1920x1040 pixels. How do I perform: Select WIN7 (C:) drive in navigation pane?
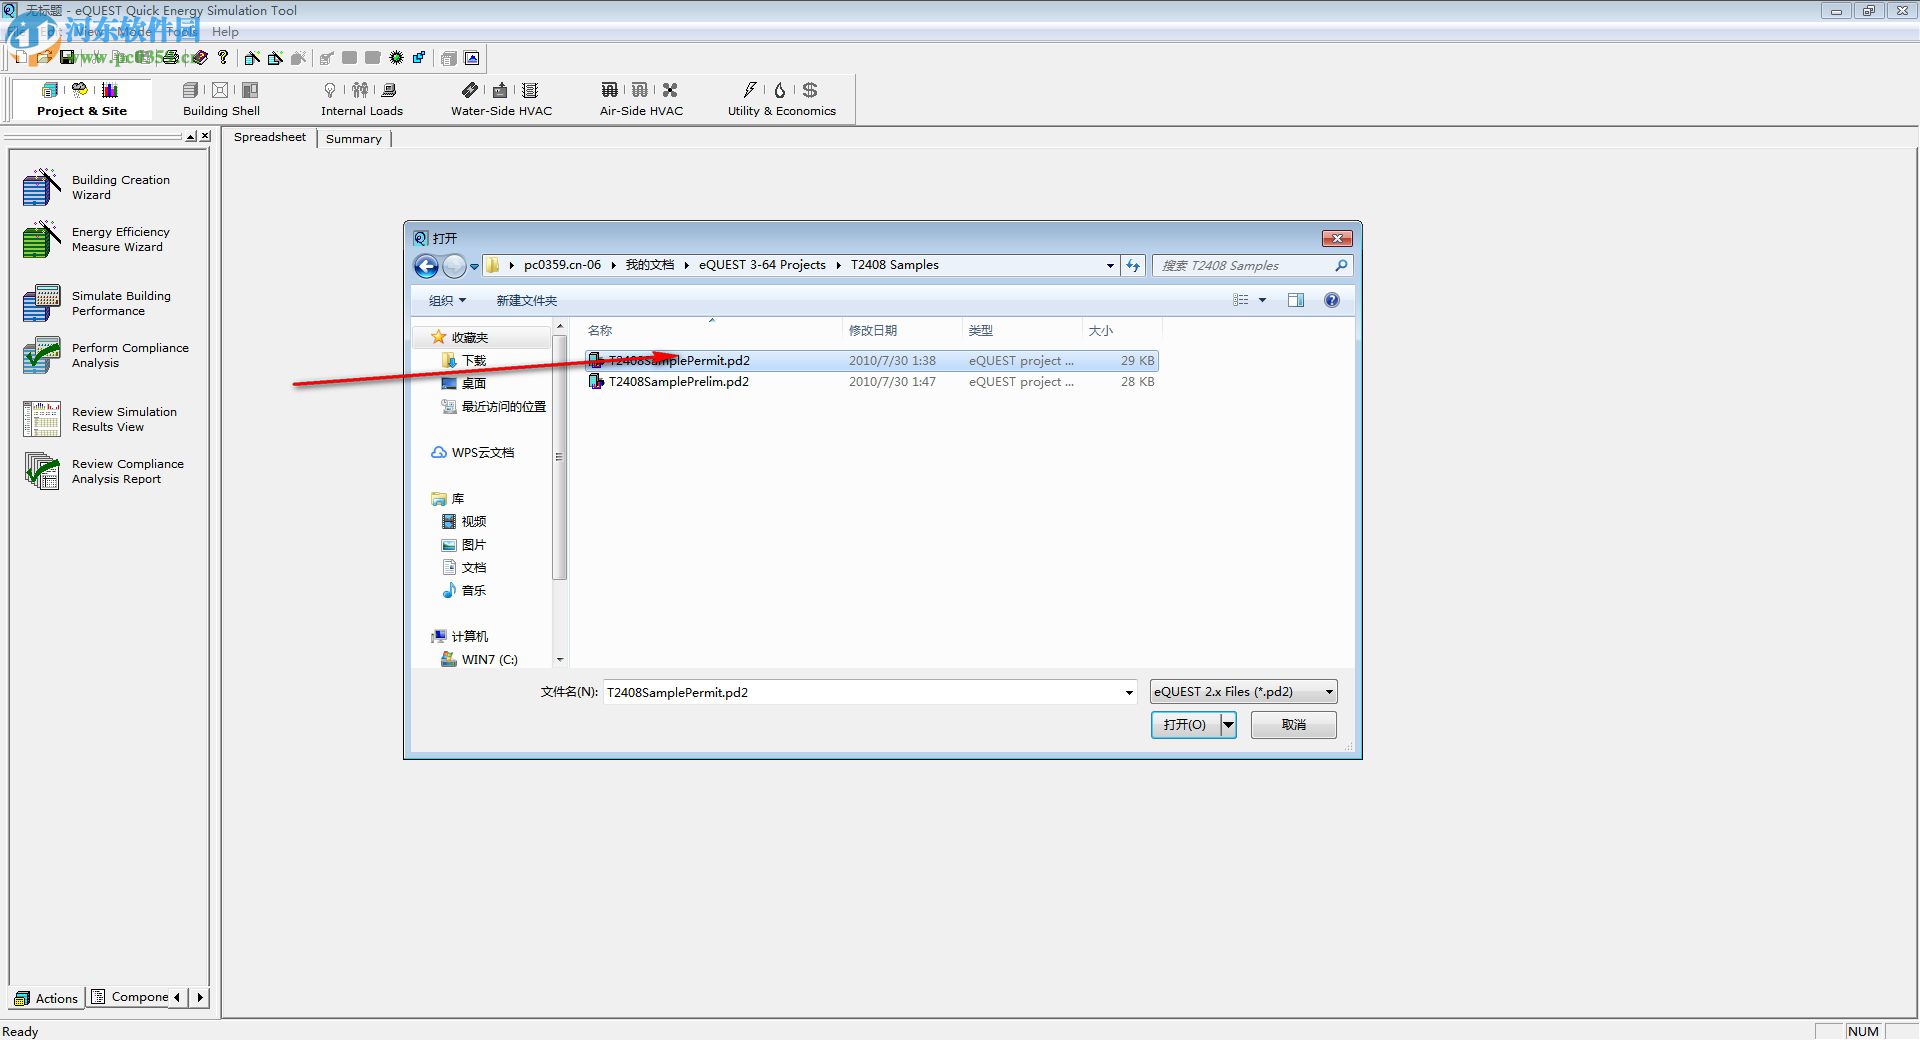click(480, 660)
